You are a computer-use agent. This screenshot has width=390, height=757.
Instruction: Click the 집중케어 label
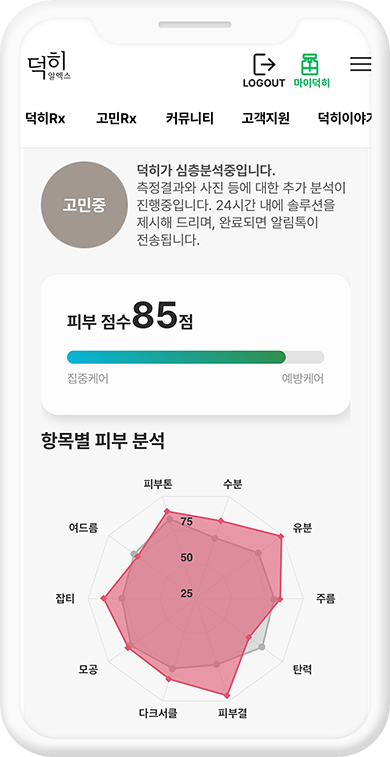[x=87, y=379]
